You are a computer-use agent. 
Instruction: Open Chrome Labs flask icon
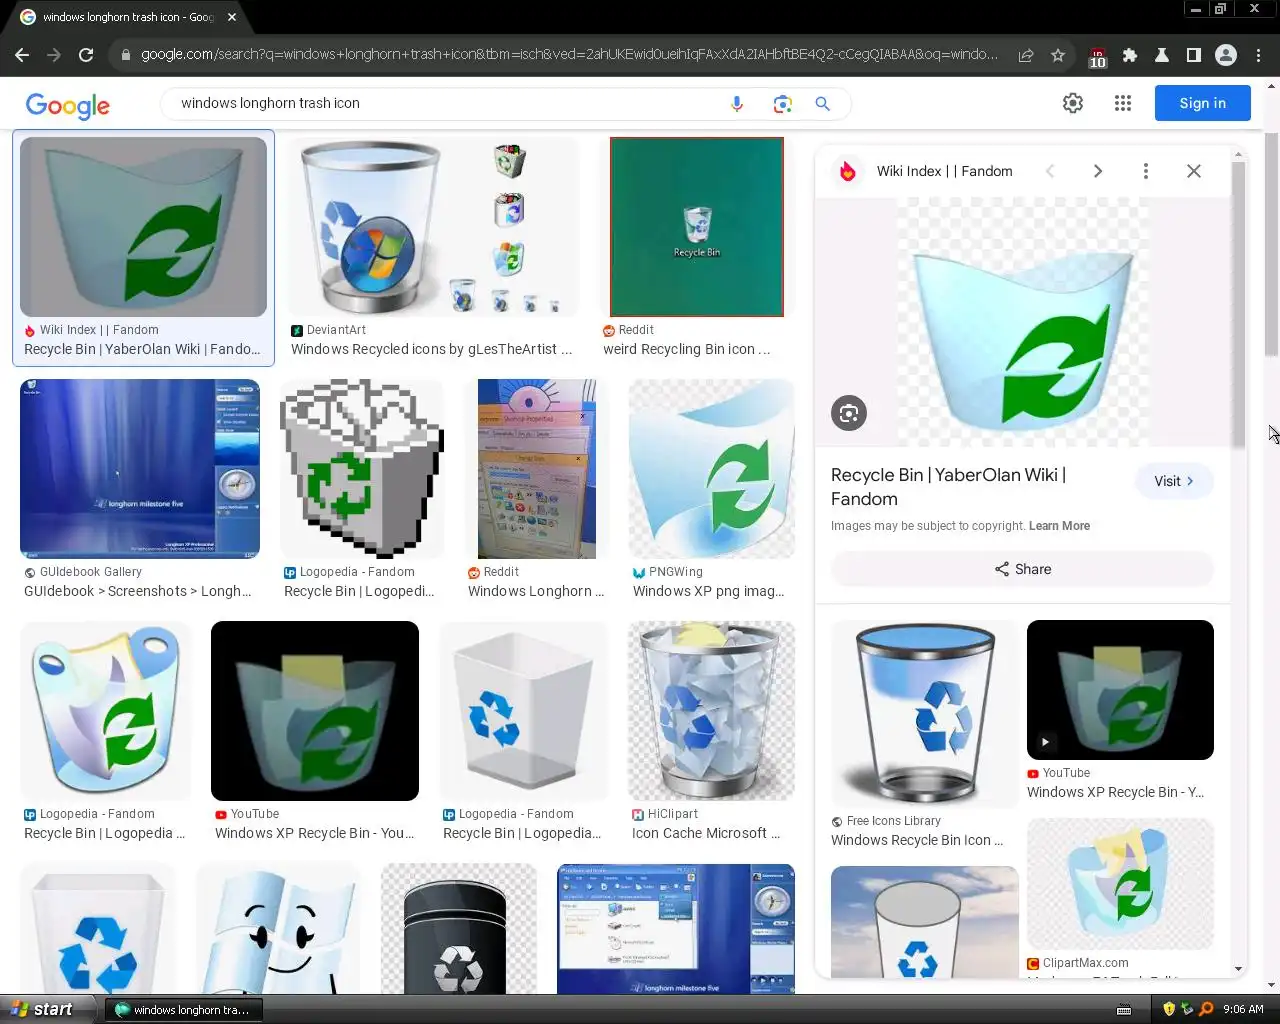point(1162,55)
